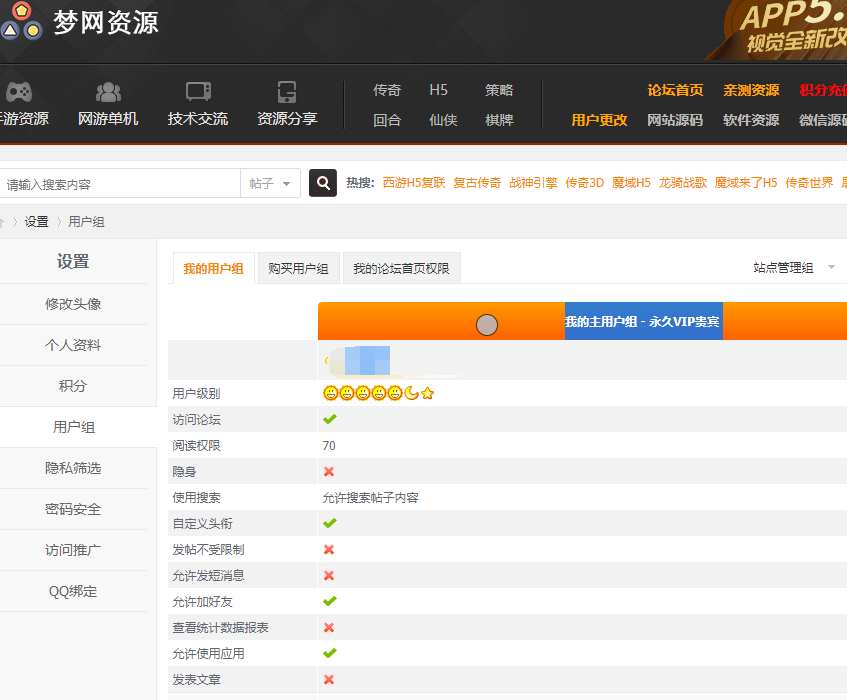The height and width of the screenshot is (700, 847).
Task: Click the APP banner advertisement
Action: (778, 30)
